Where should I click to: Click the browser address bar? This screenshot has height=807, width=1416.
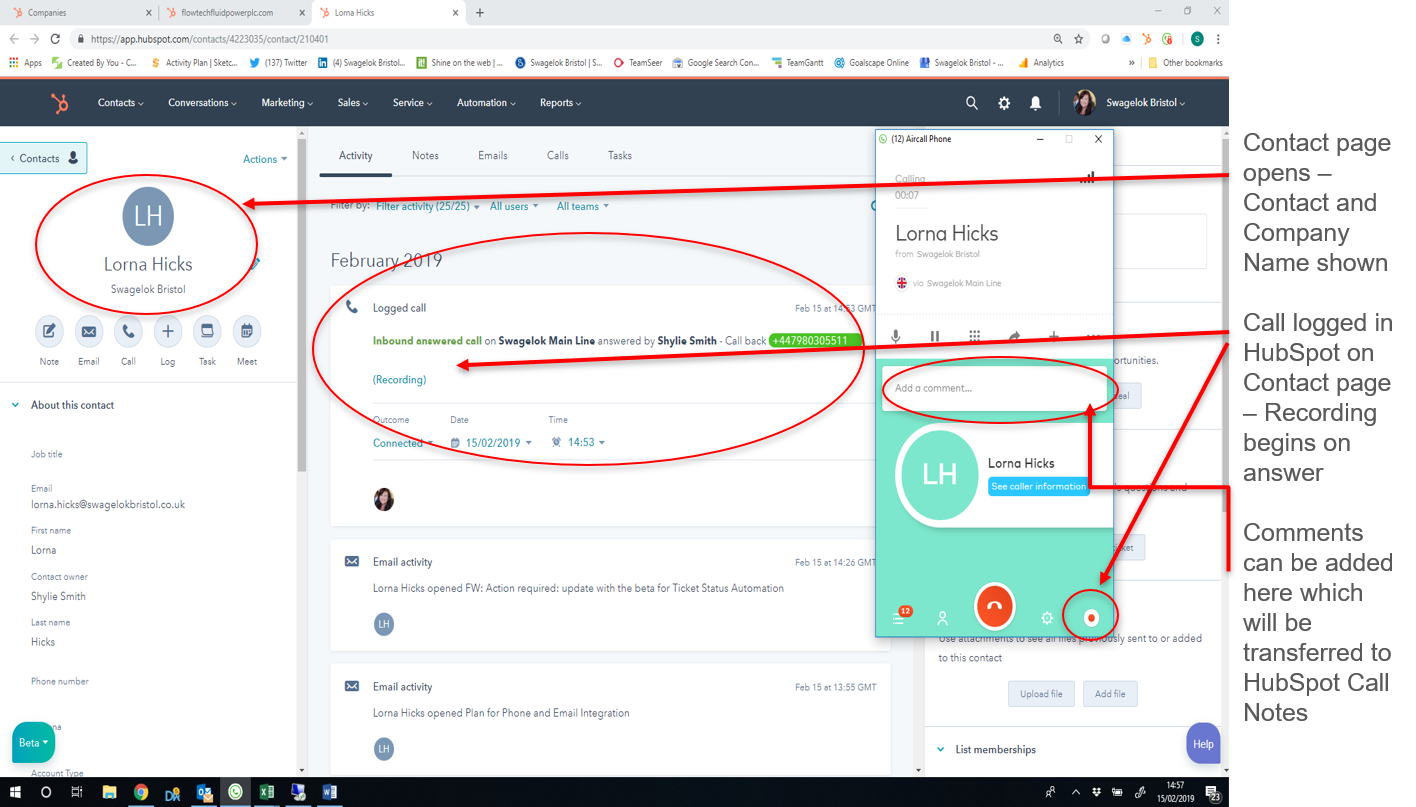pos(560,39)
